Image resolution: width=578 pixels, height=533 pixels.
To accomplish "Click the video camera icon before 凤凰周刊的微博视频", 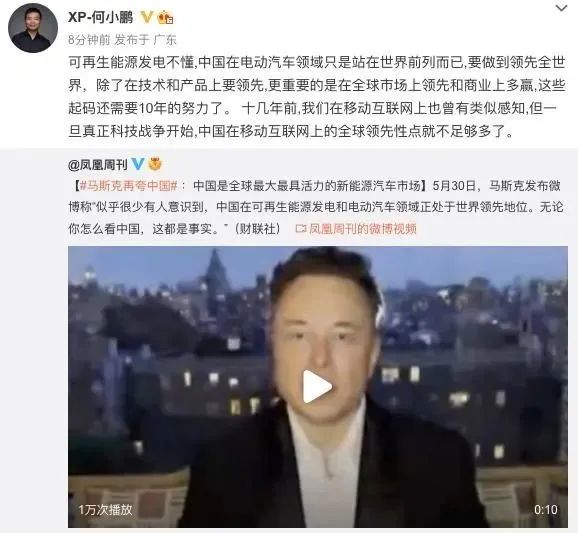I will pyautogui.click(x=301, y=229).
